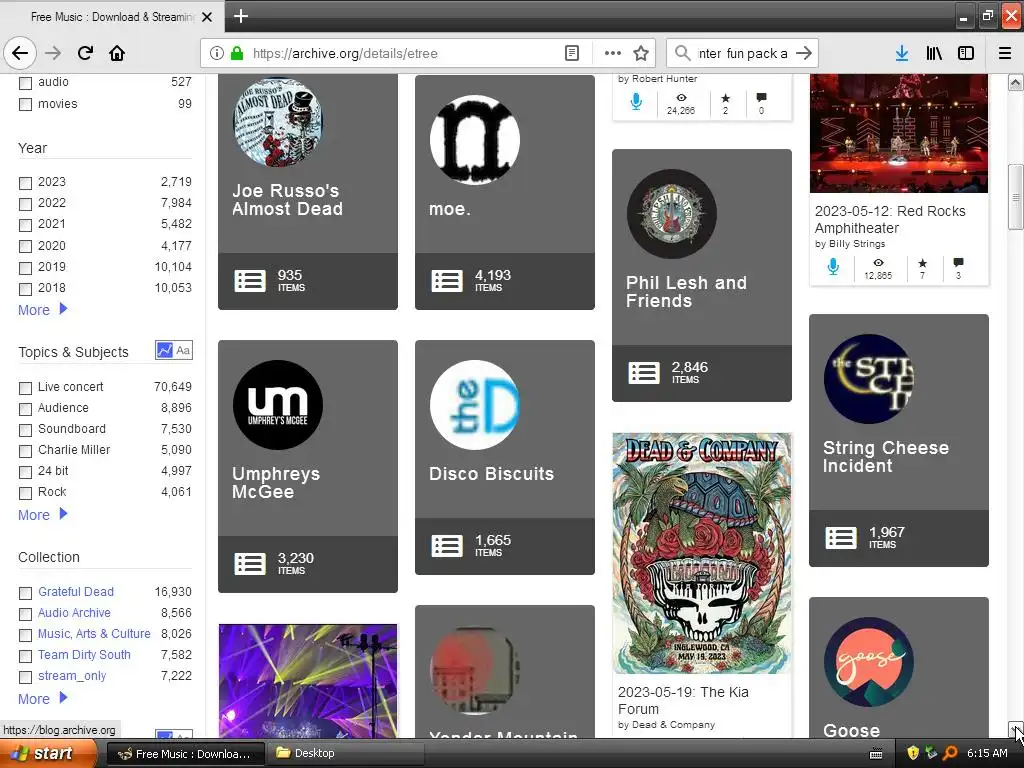The height and width of the screenshot is (768, 1024).
Task: Check the Charlie Miller topic
Action: (25, 451)
